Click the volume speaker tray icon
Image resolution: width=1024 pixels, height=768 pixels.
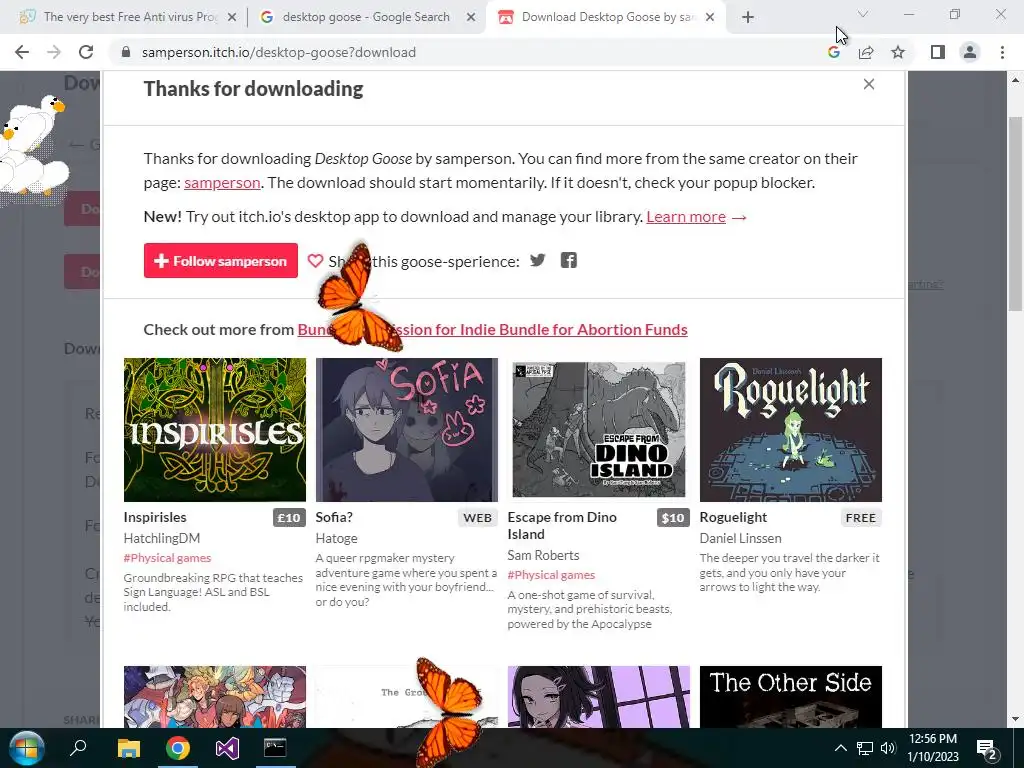point(888,748)
